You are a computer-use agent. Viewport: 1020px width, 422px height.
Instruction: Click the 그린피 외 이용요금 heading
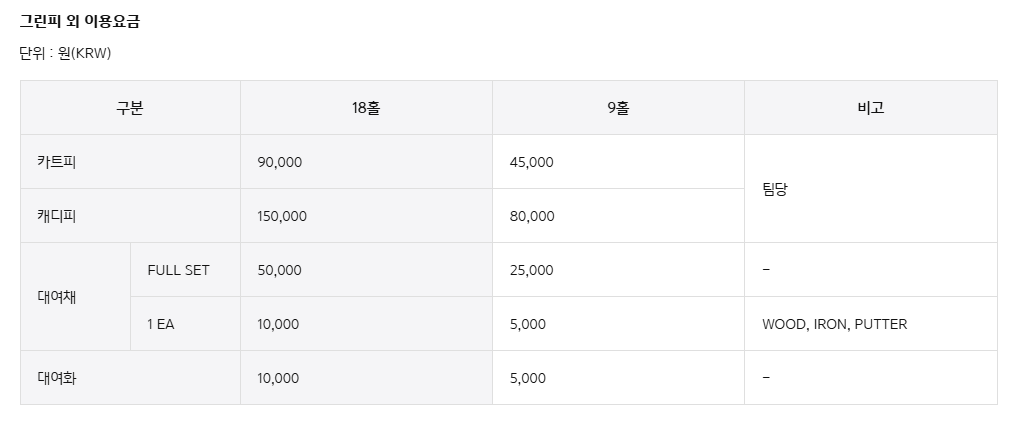click(79, 21)
